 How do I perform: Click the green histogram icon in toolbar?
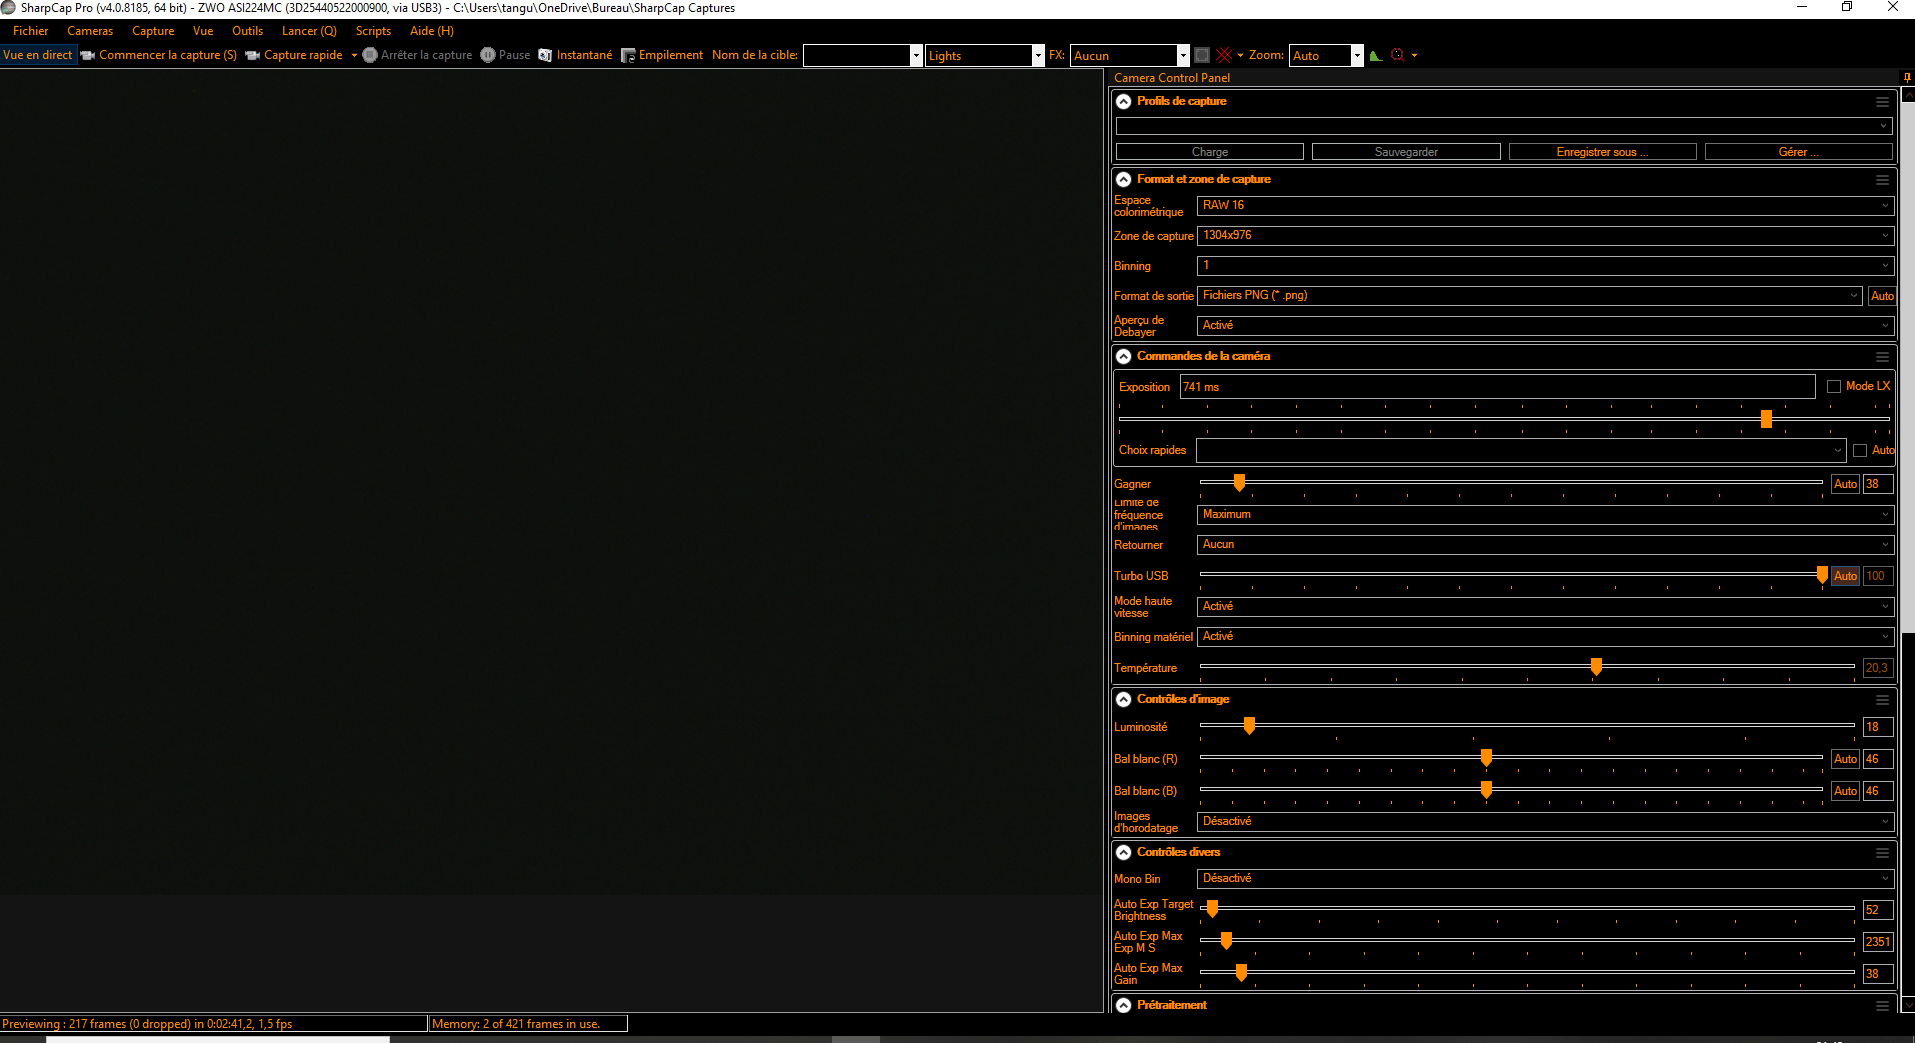(x=1376, y=55)
